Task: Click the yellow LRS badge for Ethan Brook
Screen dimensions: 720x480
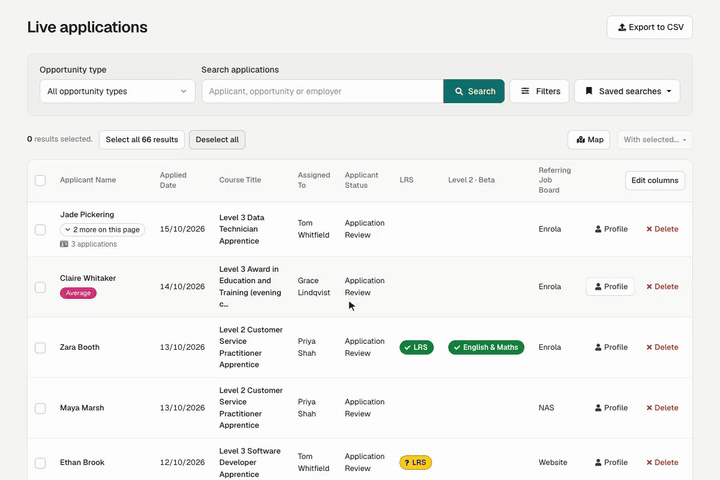Action: pos(416,463)
